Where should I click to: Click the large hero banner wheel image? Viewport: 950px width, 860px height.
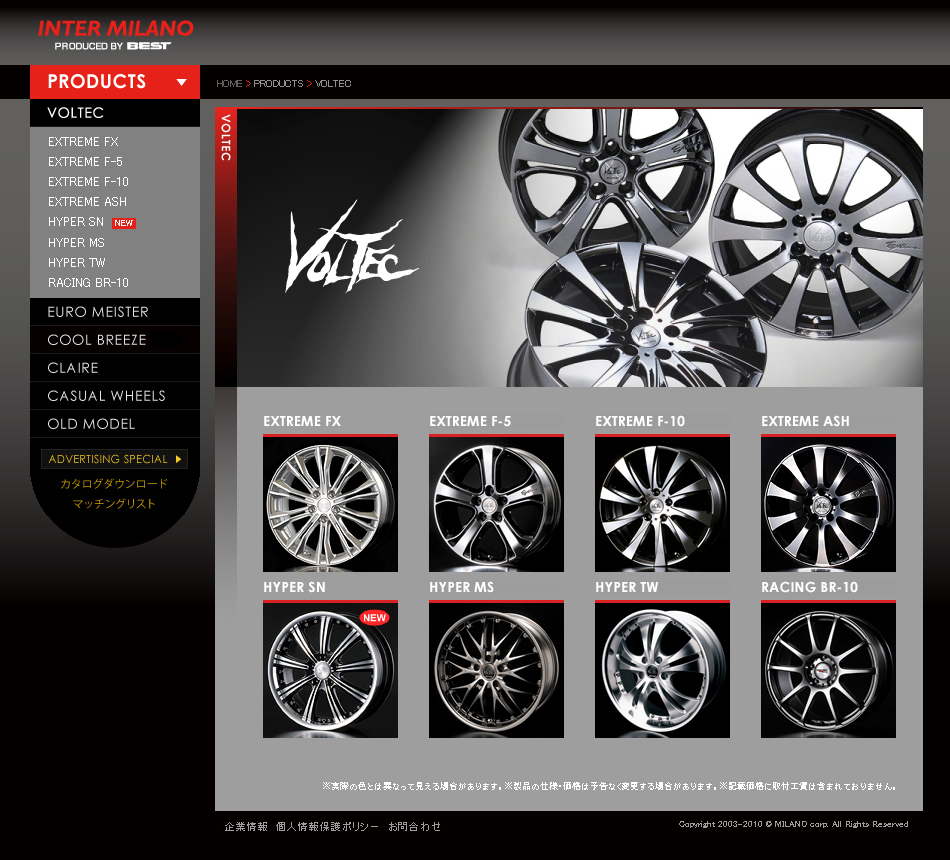click(x=580, y=248)
